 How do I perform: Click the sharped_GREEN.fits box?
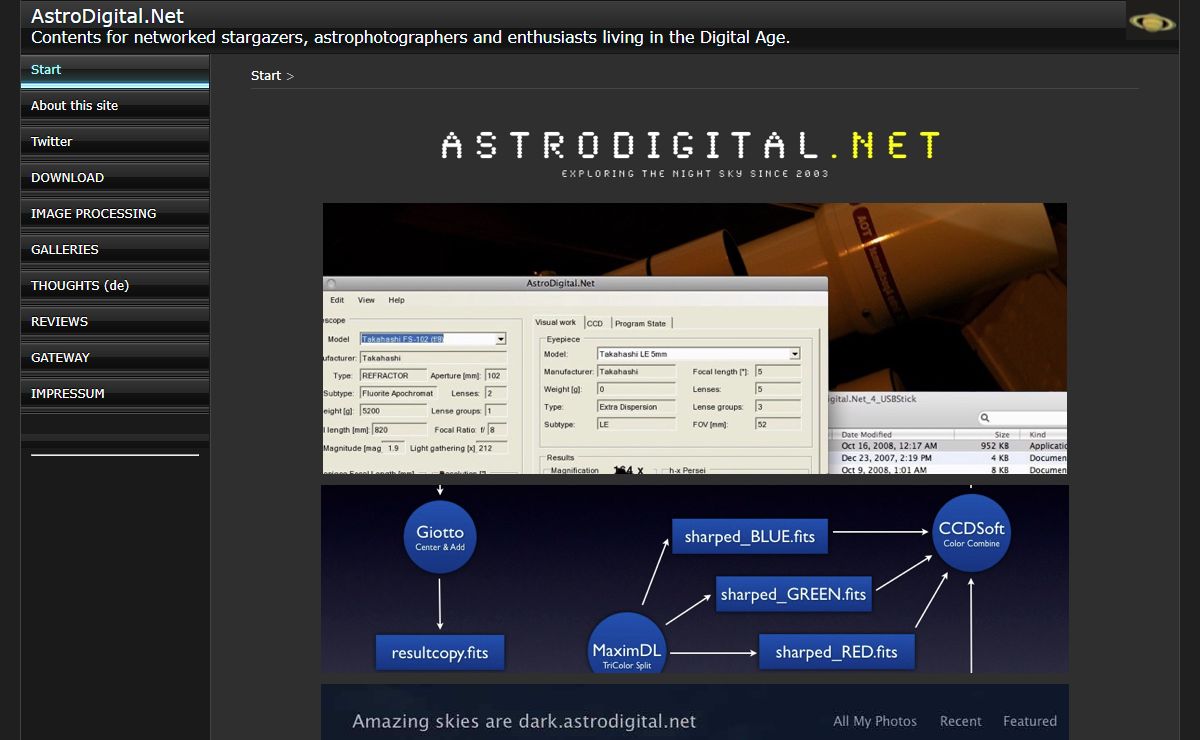pyautogui.click(x=794, y=595)
